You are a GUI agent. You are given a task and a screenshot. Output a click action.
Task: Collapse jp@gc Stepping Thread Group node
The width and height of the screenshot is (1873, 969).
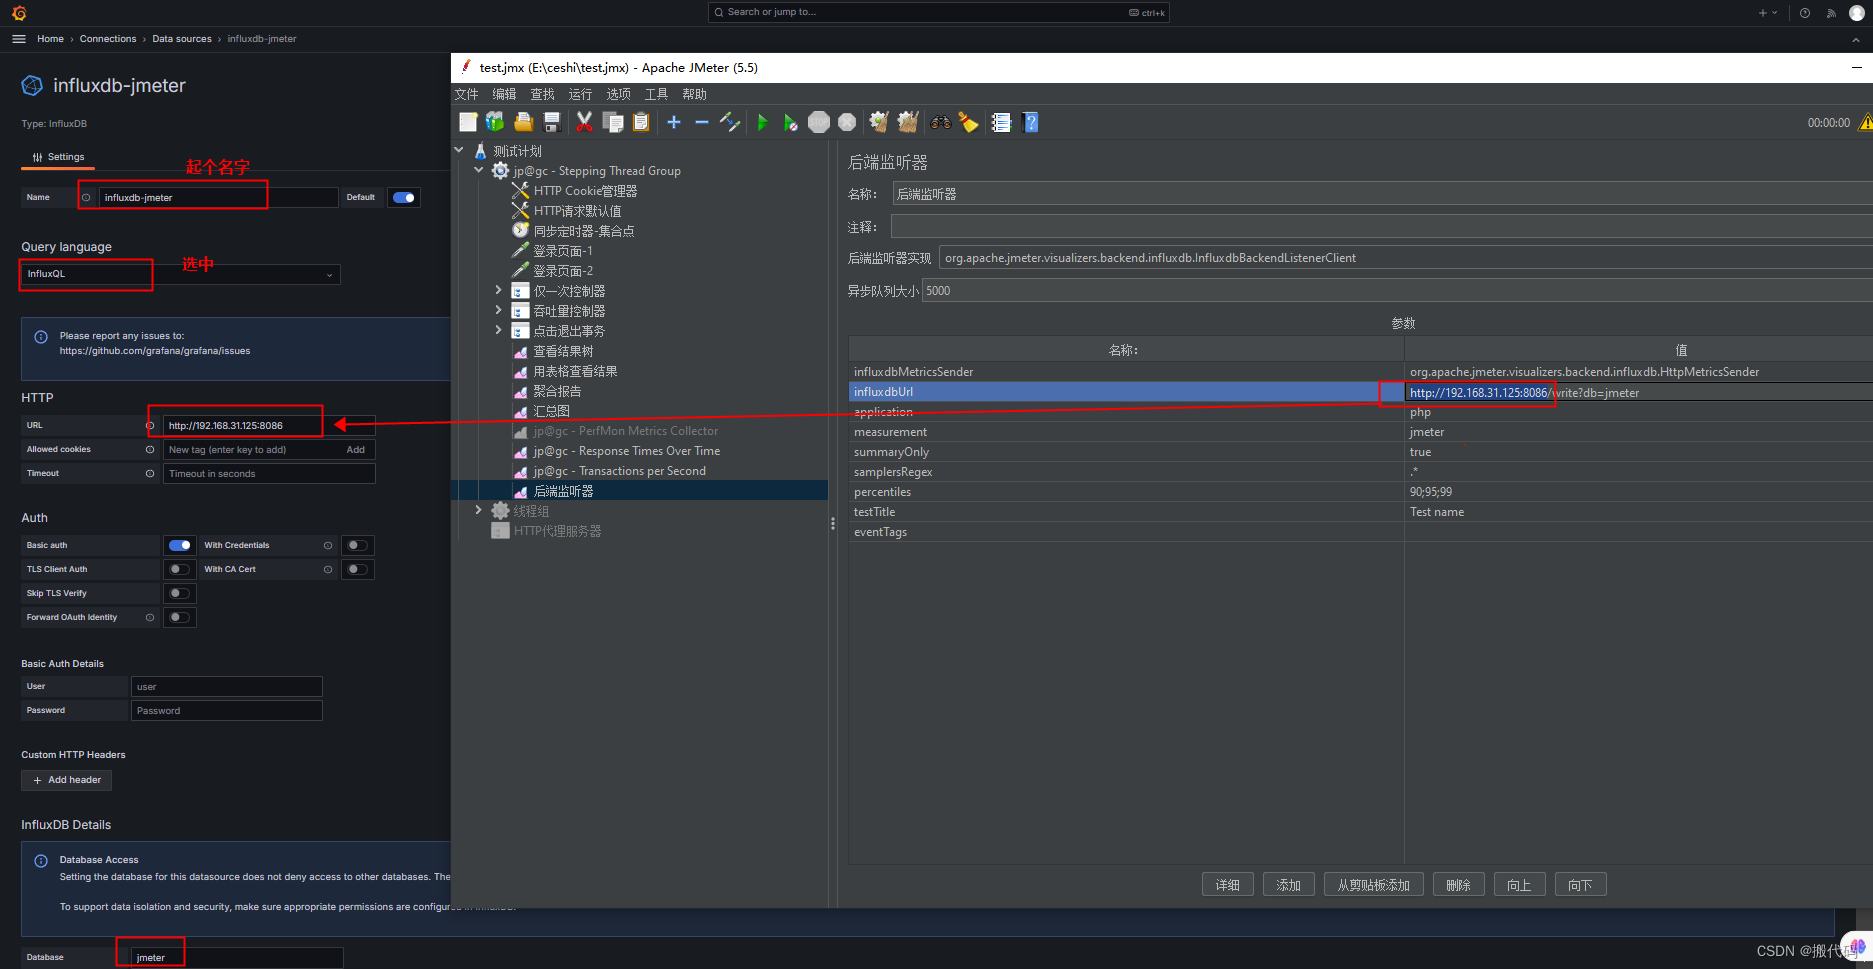pos(479,171)
